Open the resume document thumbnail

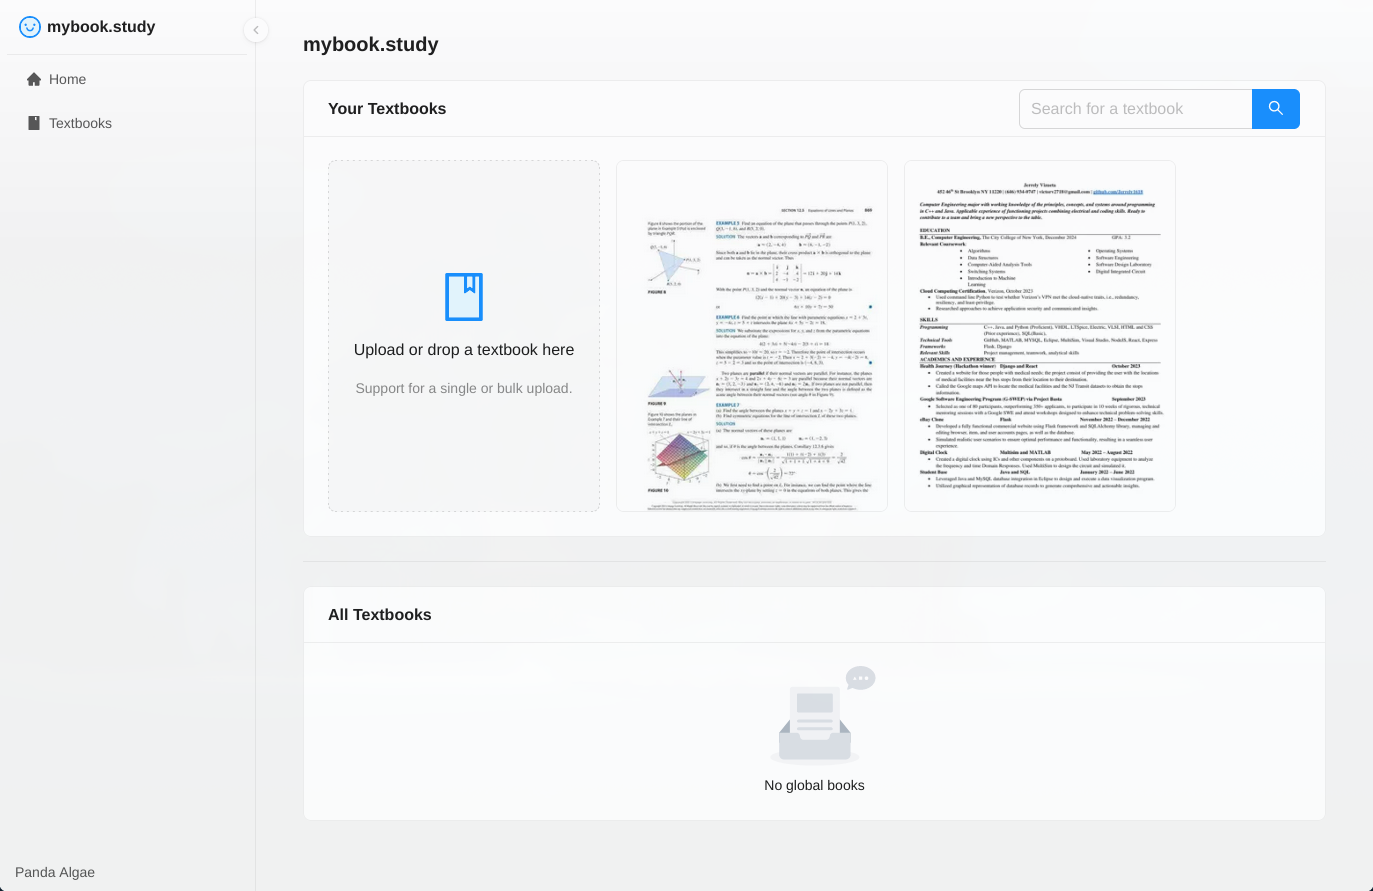point(1040,336)
